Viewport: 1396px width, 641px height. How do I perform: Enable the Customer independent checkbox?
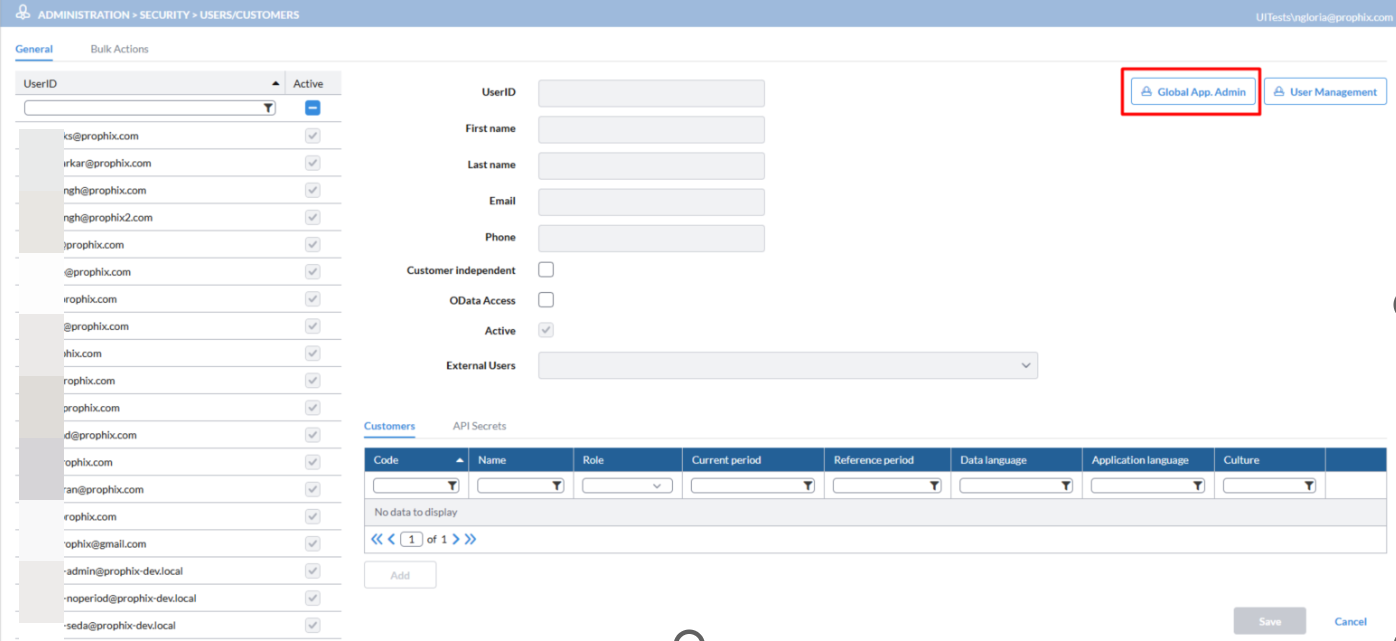coord(546,270)
